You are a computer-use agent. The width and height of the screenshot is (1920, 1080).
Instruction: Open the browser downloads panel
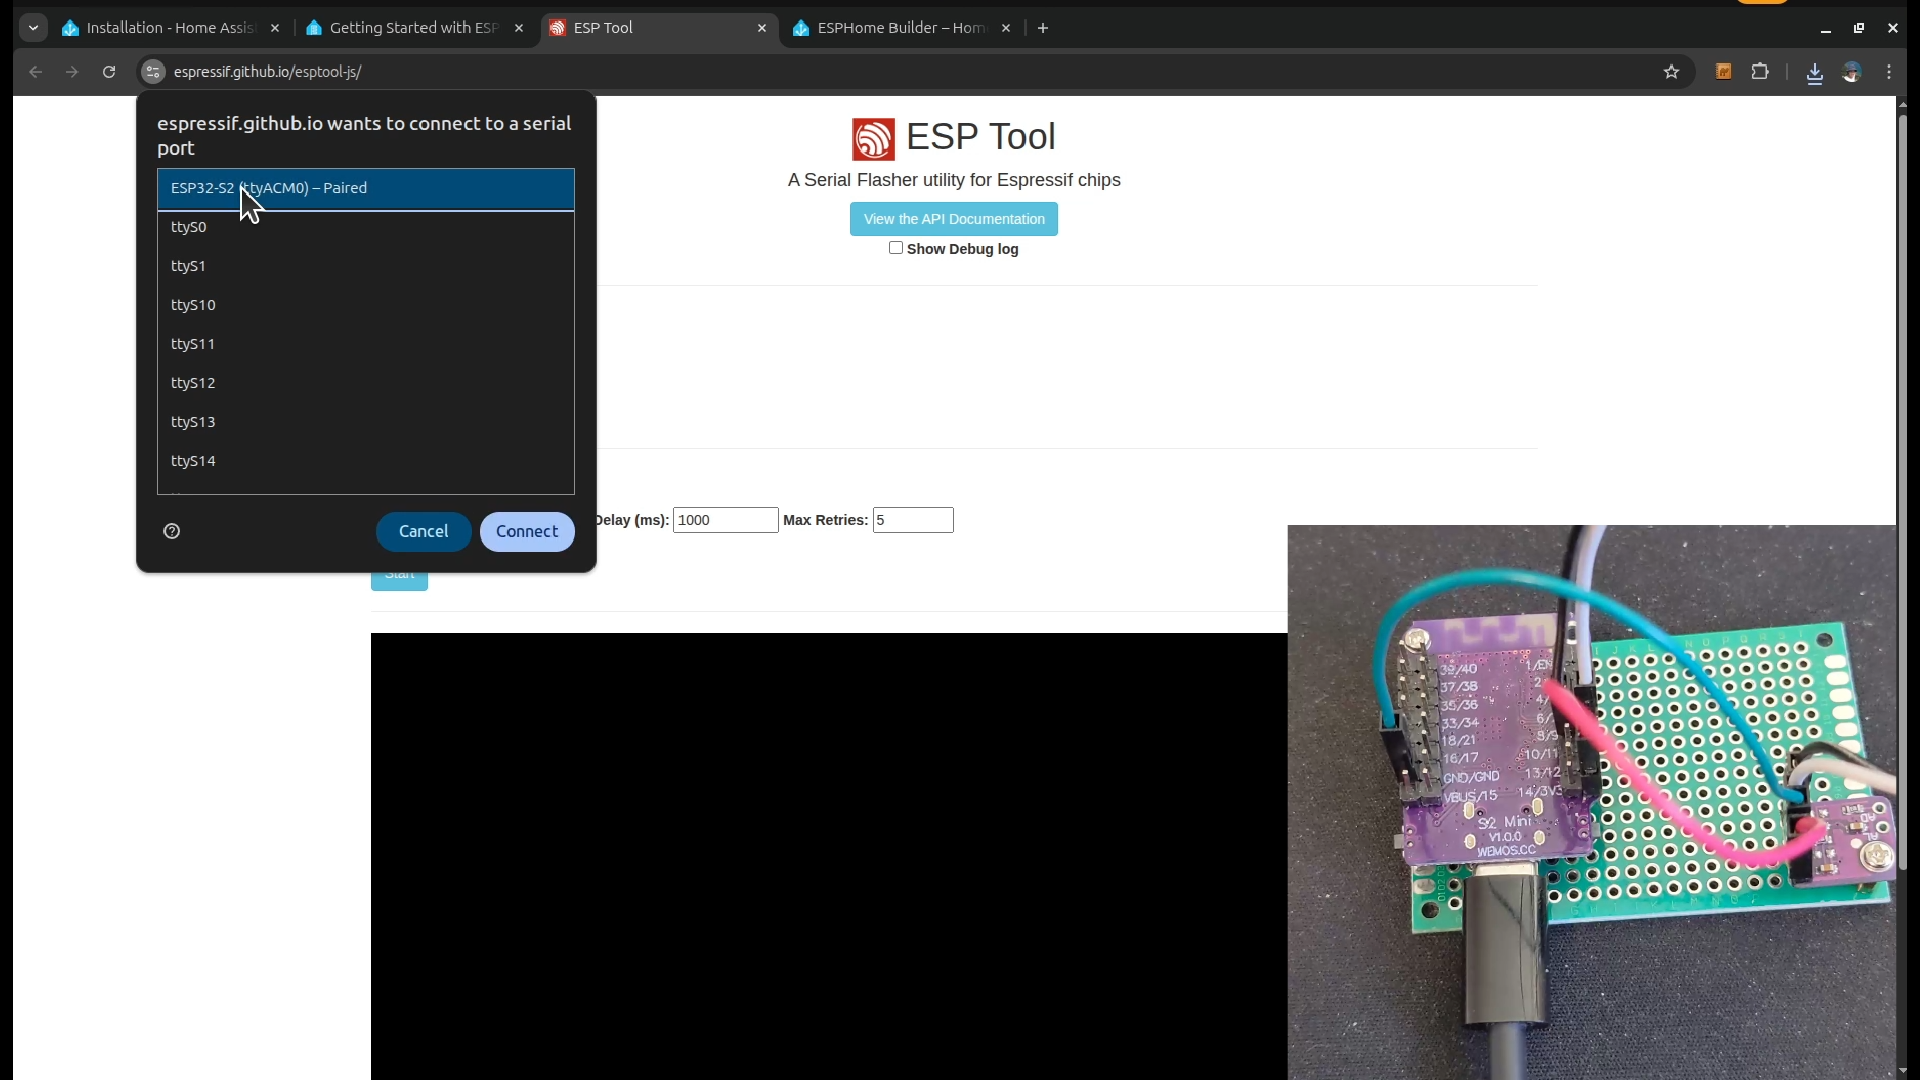tap(1815, 72)
